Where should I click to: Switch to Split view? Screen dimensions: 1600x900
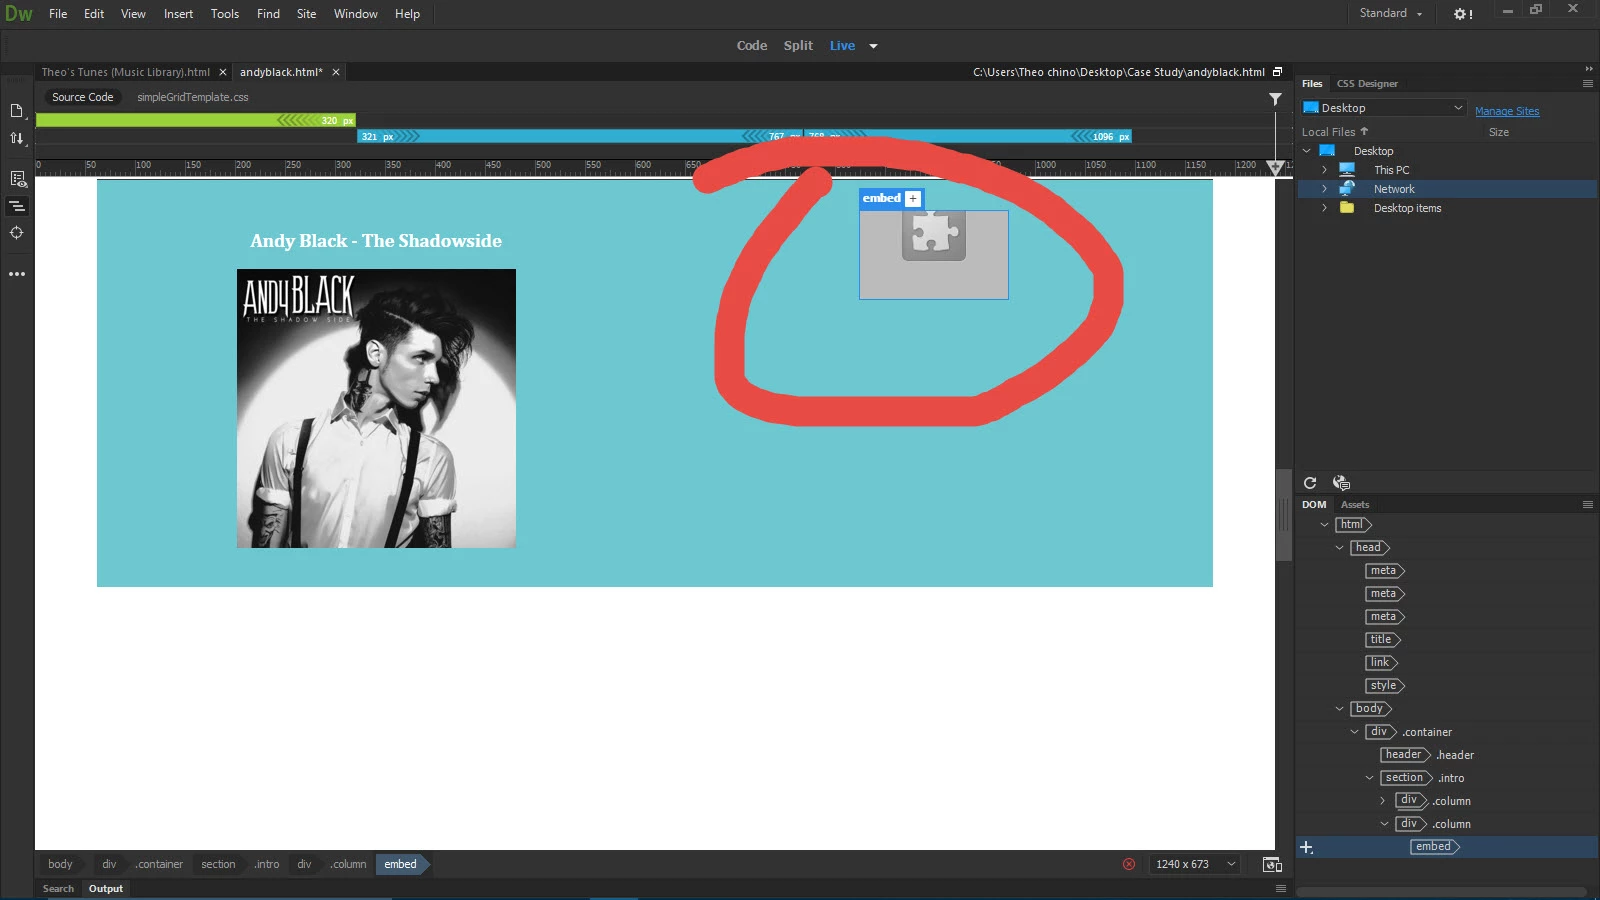click(798, 46)
